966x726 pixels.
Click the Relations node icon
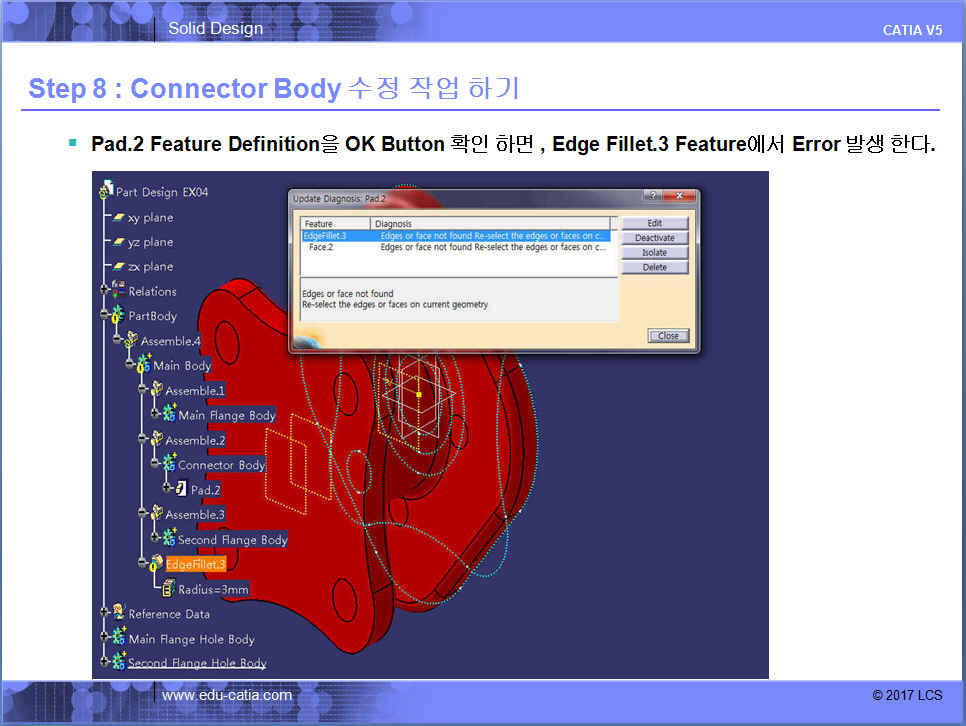pos(118,291)
